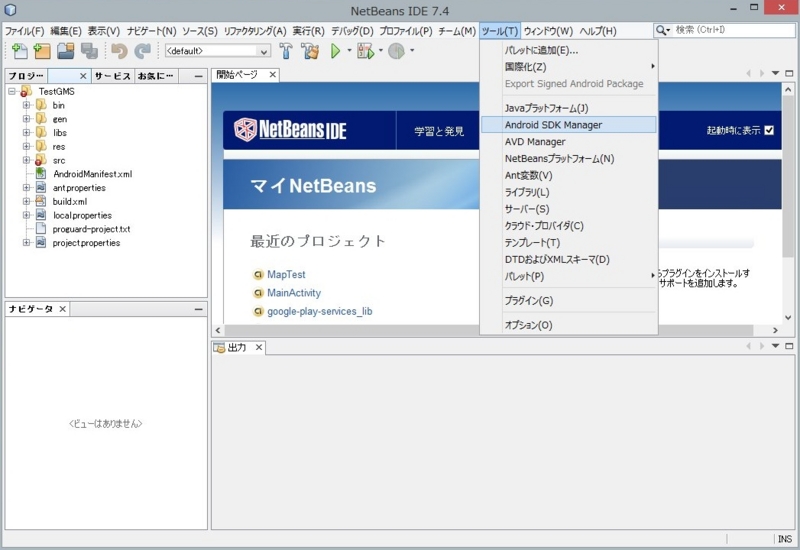
Task: Collapse the TestGMS project node
Action: 12,91
